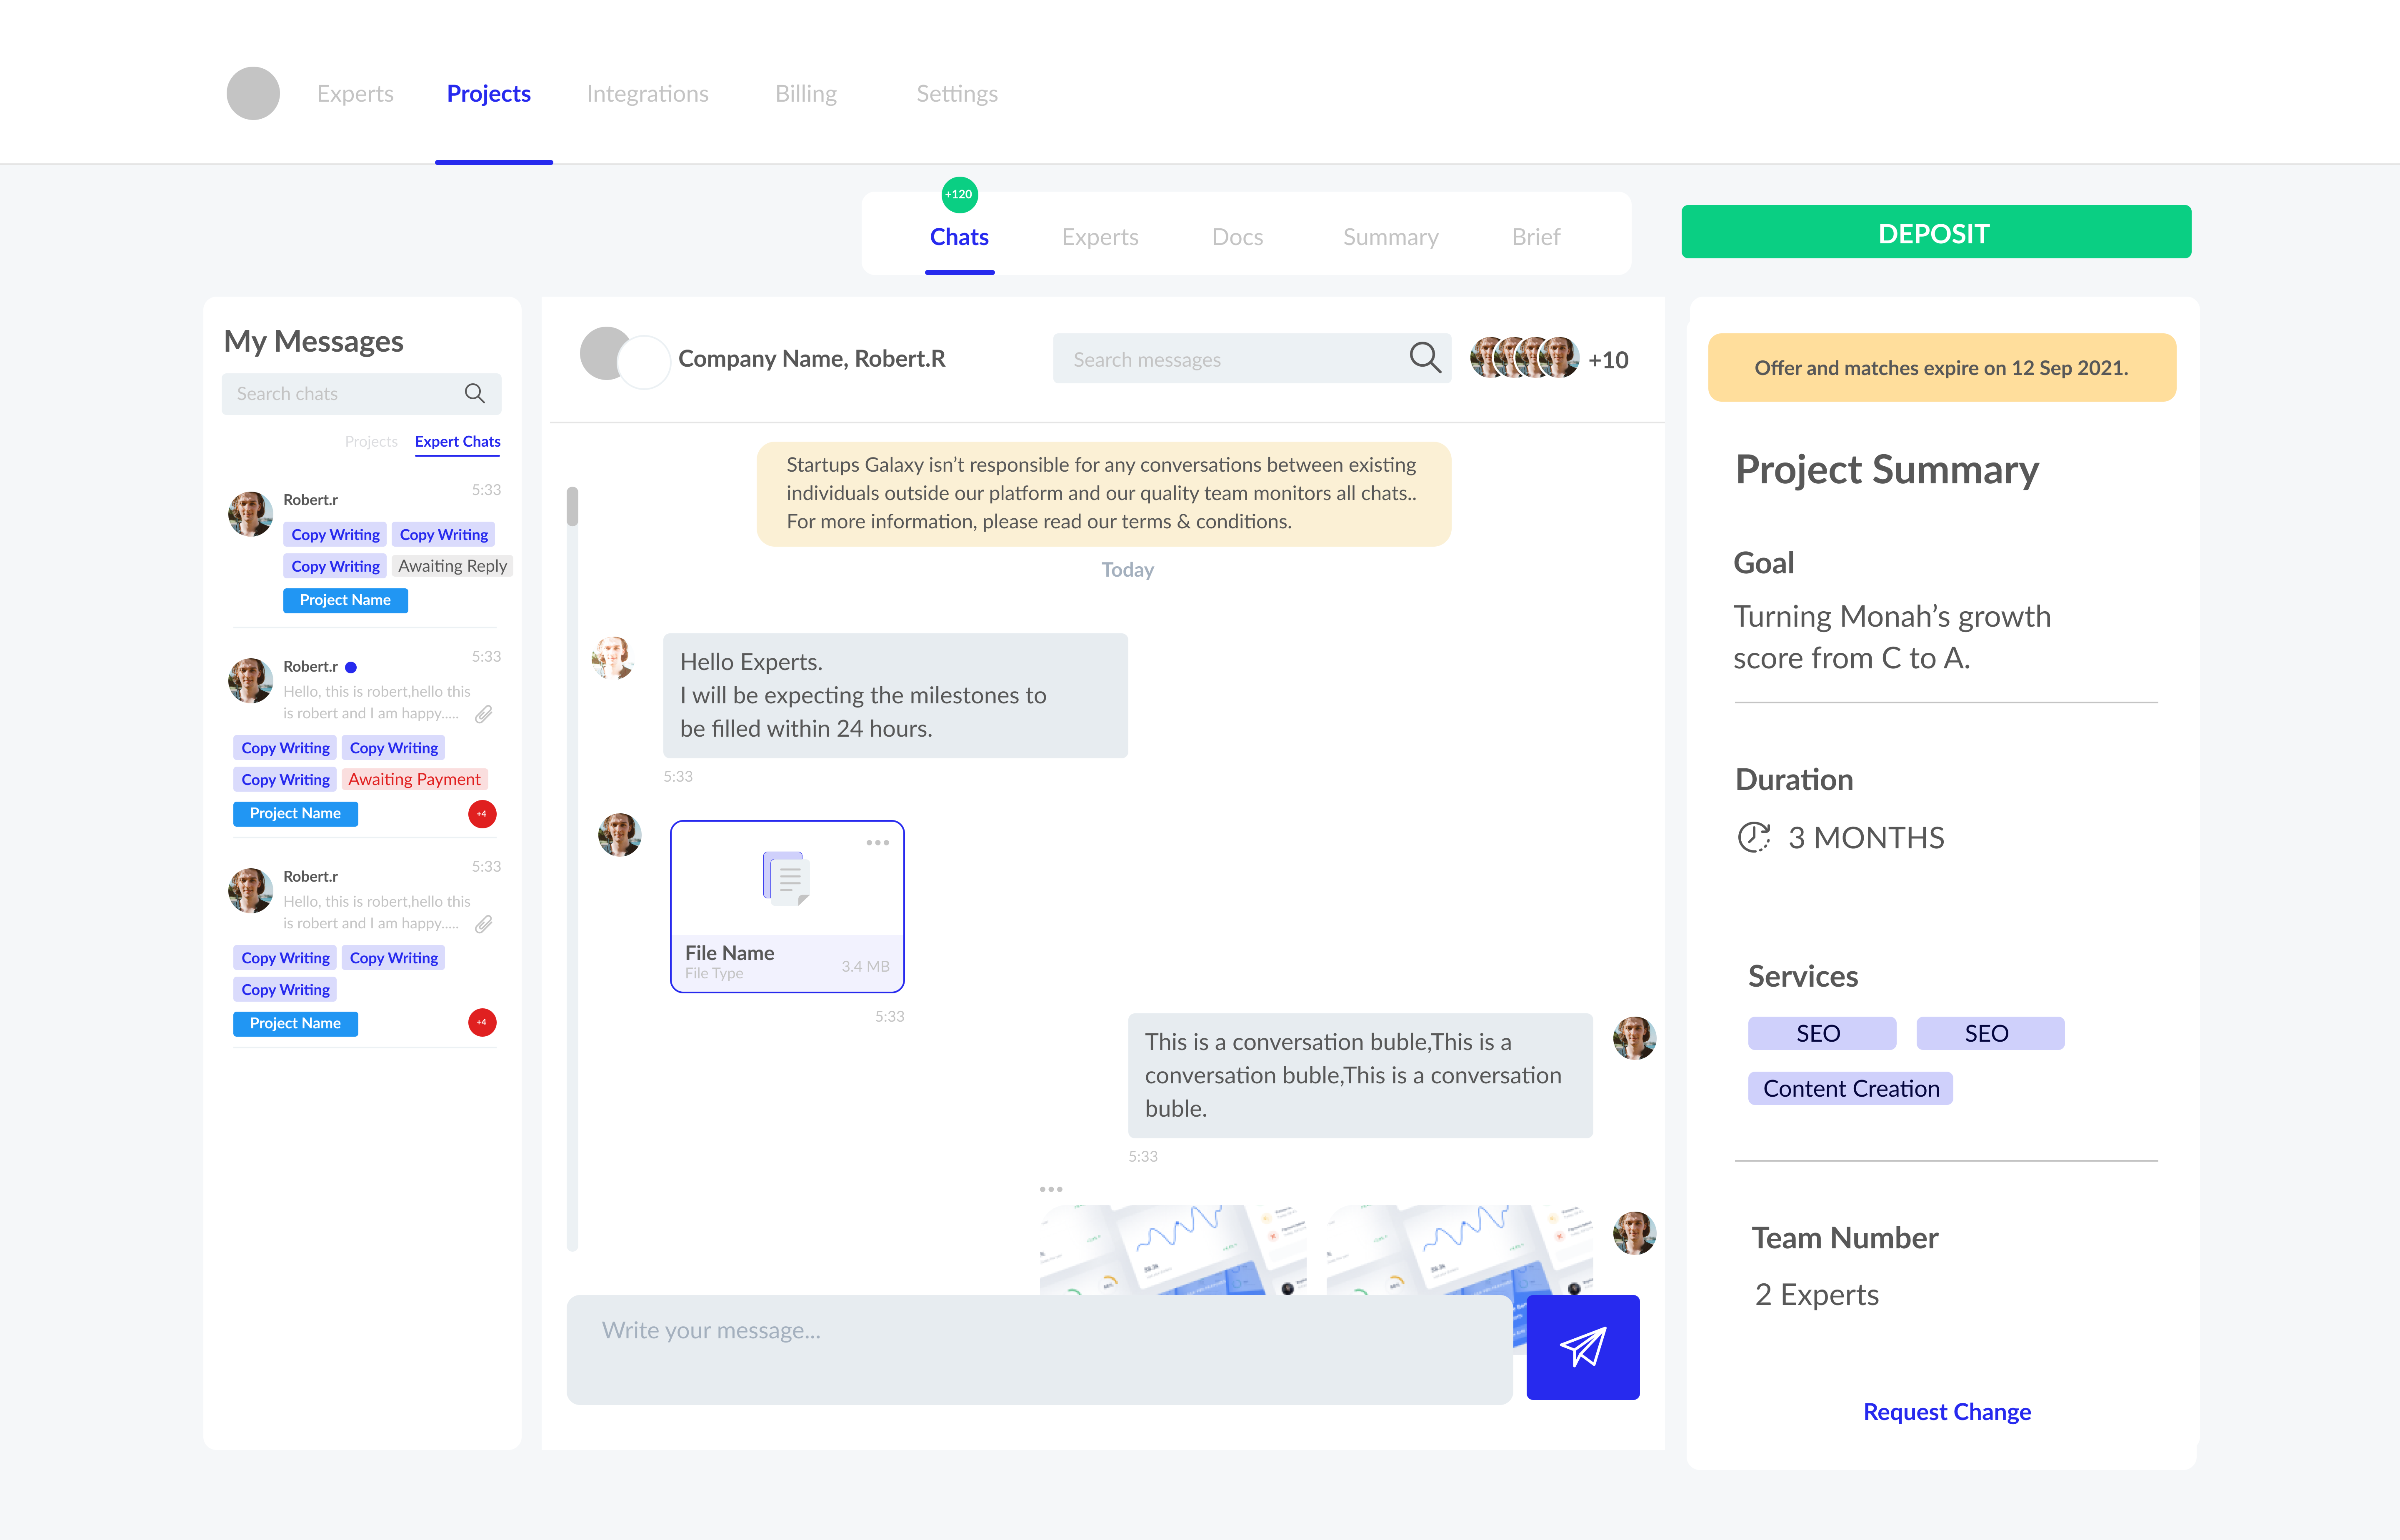Open the three-dot menu on the File Name card
This screenshot has height=1540, width=2400.
tap(878, 843)
